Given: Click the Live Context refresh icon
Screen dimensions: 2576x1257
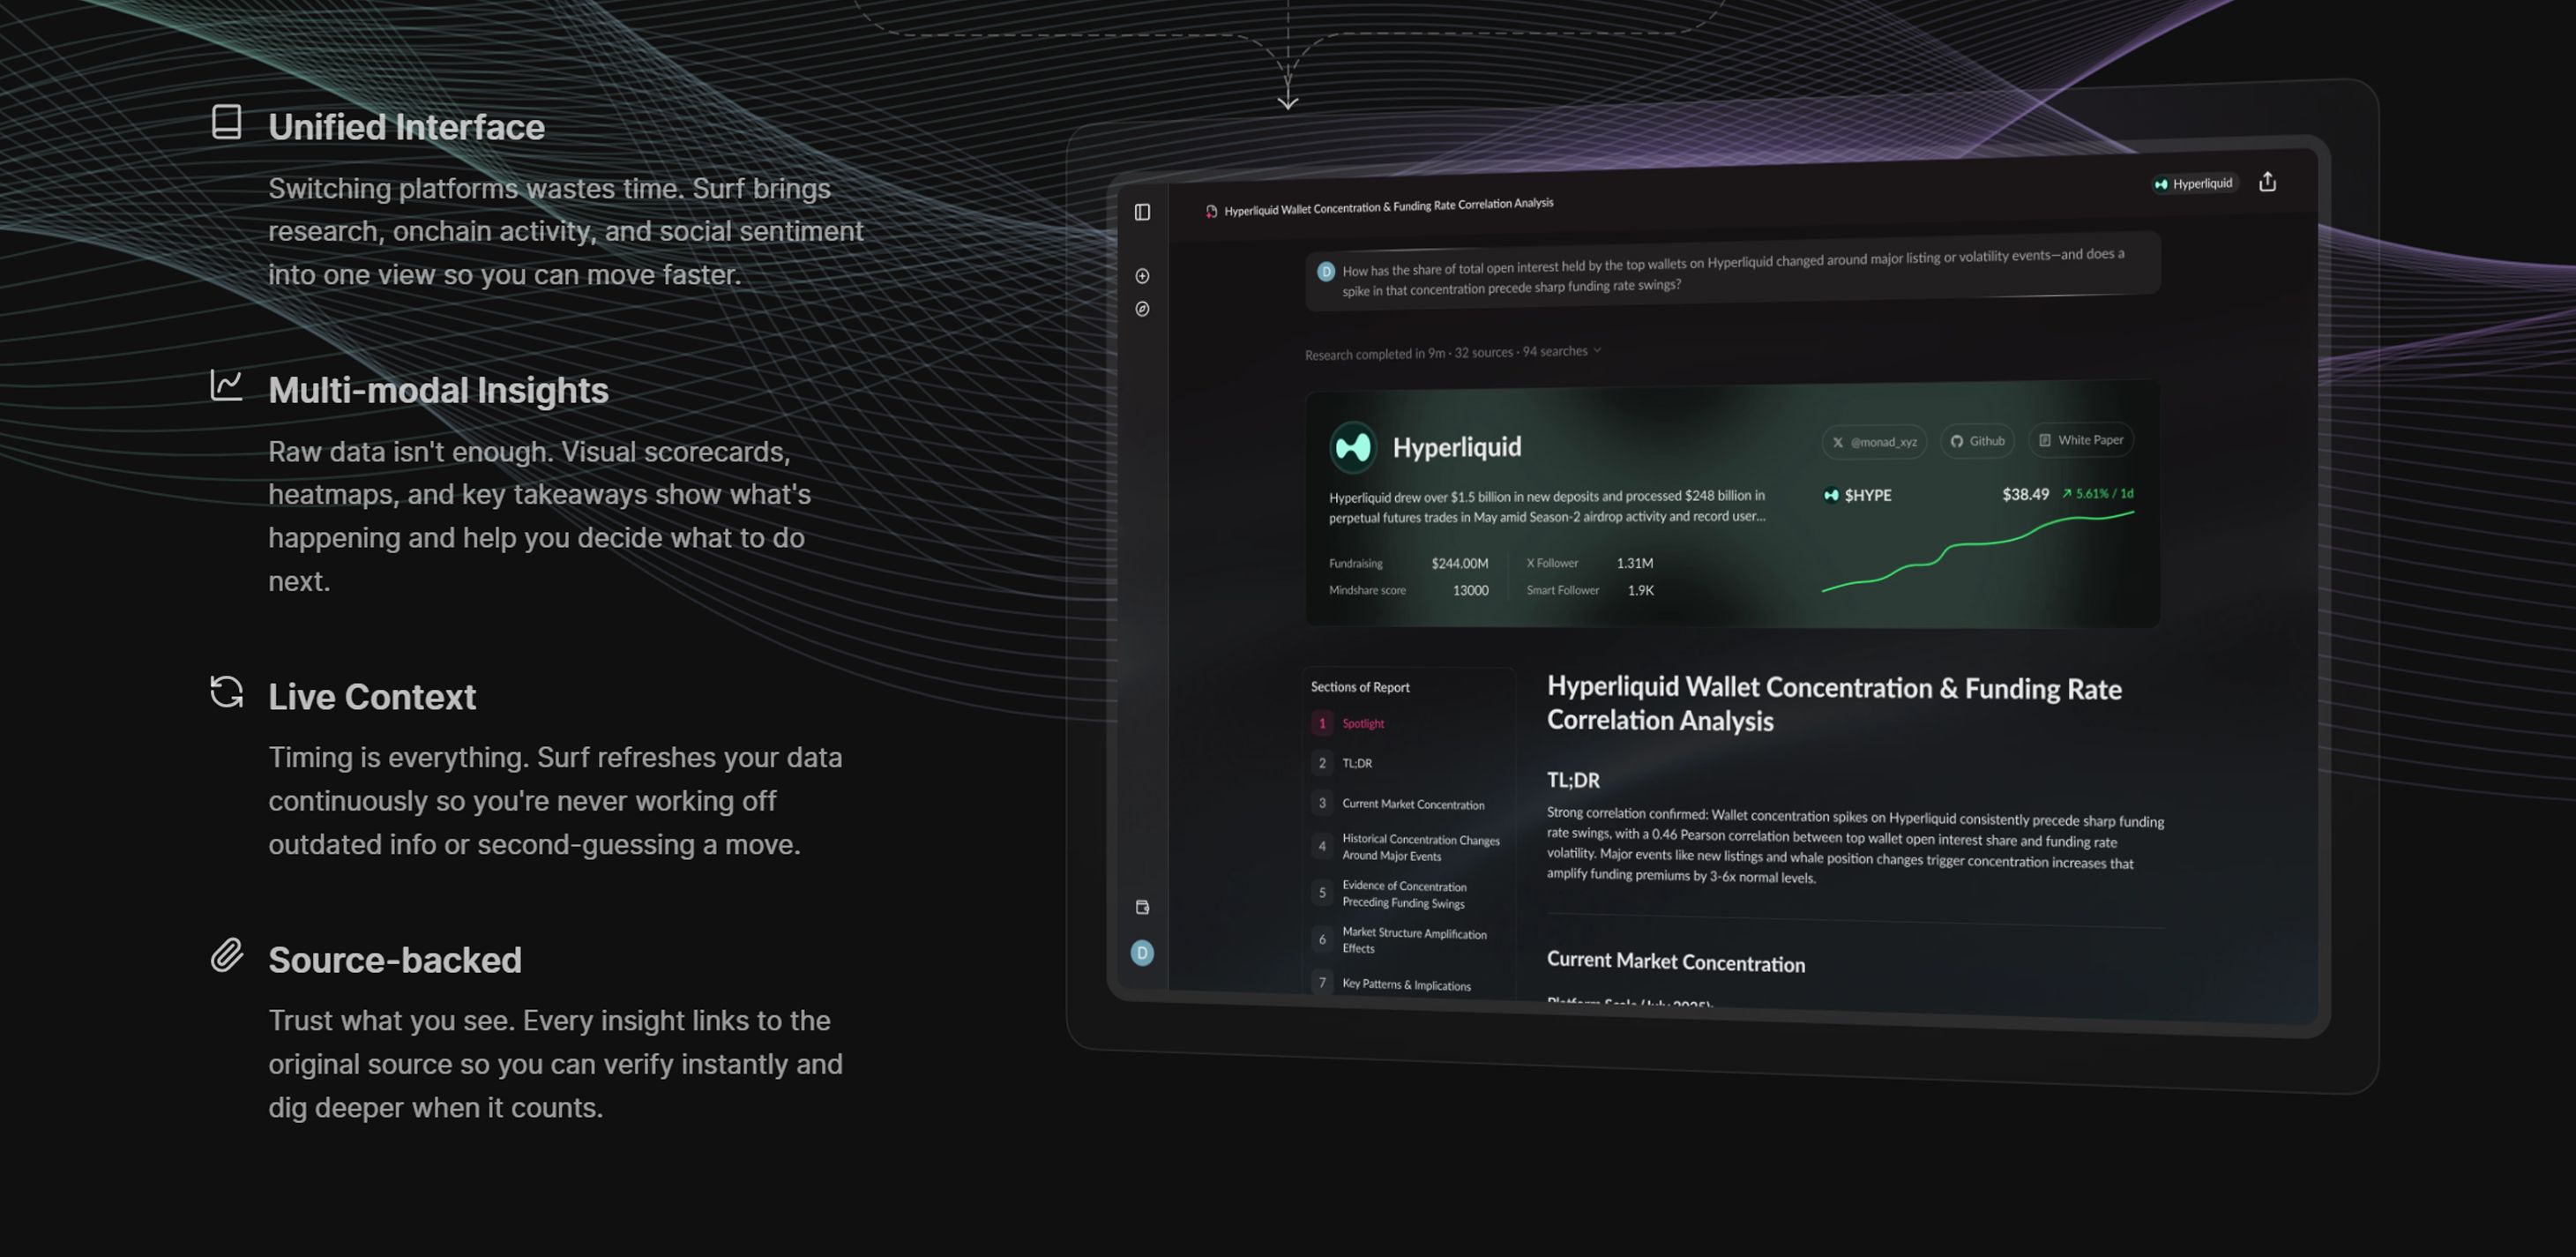Looking at the screenshot, I should pos(227,692).
